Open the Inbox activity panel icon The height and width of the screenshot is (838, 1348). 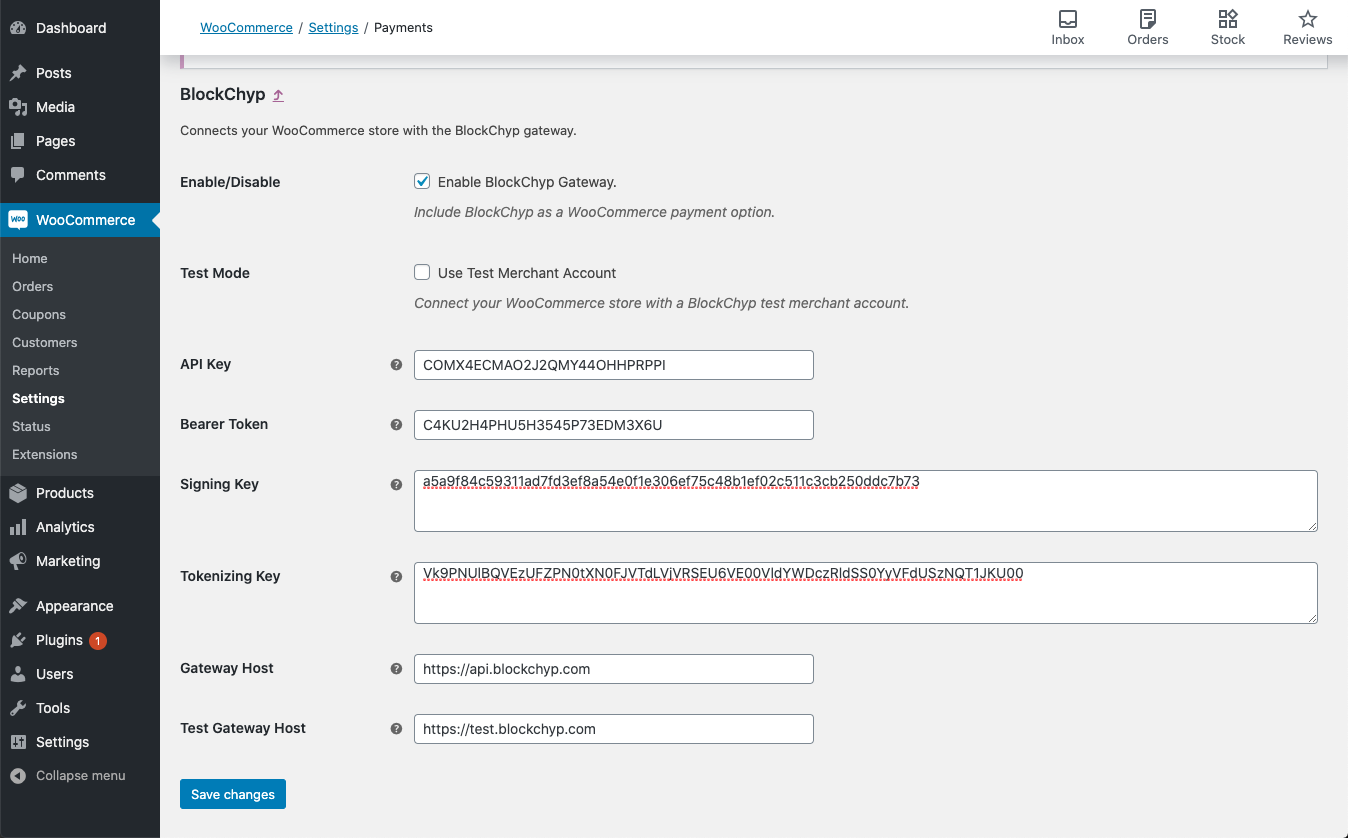tap(1068, 19)
